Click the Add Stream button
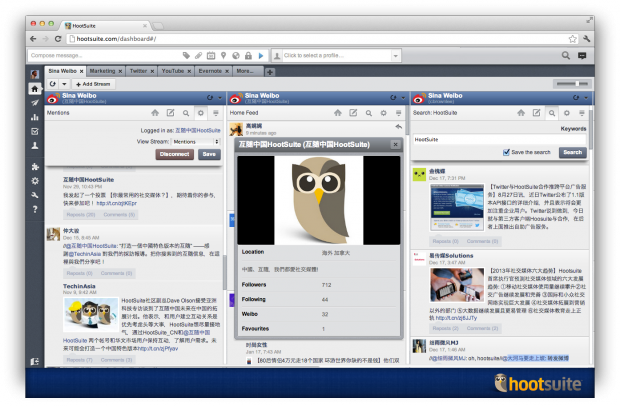This screenshot has width=620, height=406. [93, 84]
